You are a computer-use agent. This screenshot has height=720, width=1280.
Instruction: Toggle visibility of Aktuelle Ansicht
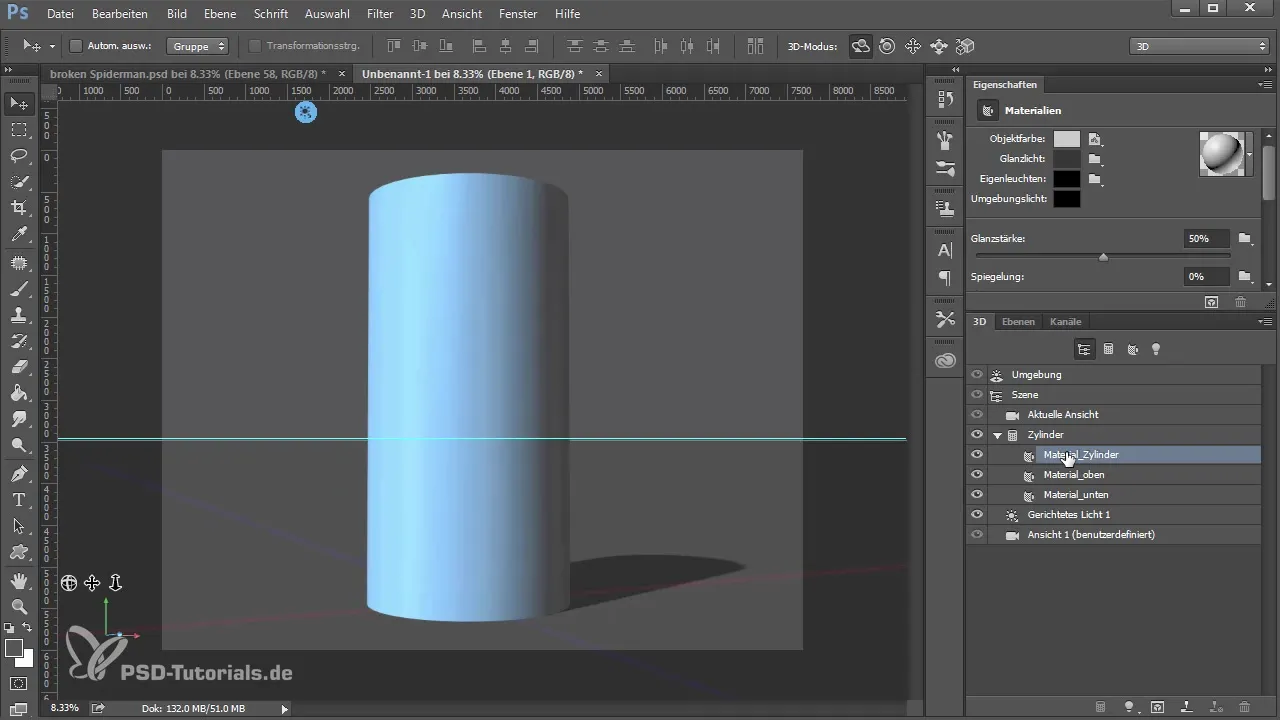click(977, 415)
